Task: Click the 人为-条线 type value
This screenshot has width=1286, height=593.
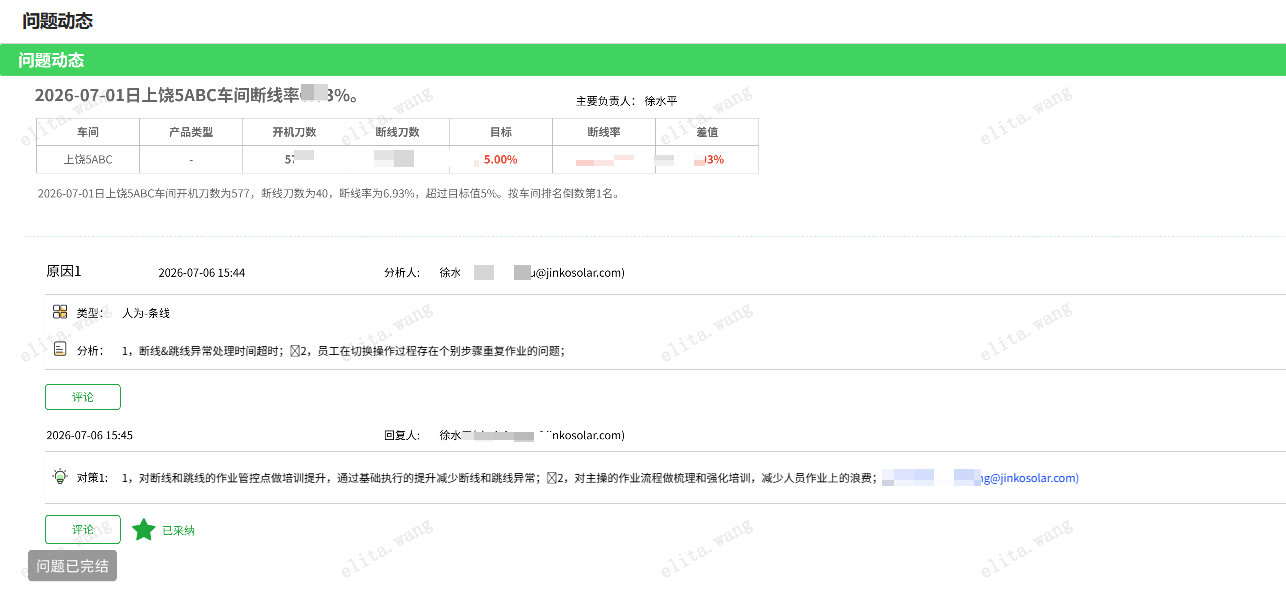Action: point(146,313)
